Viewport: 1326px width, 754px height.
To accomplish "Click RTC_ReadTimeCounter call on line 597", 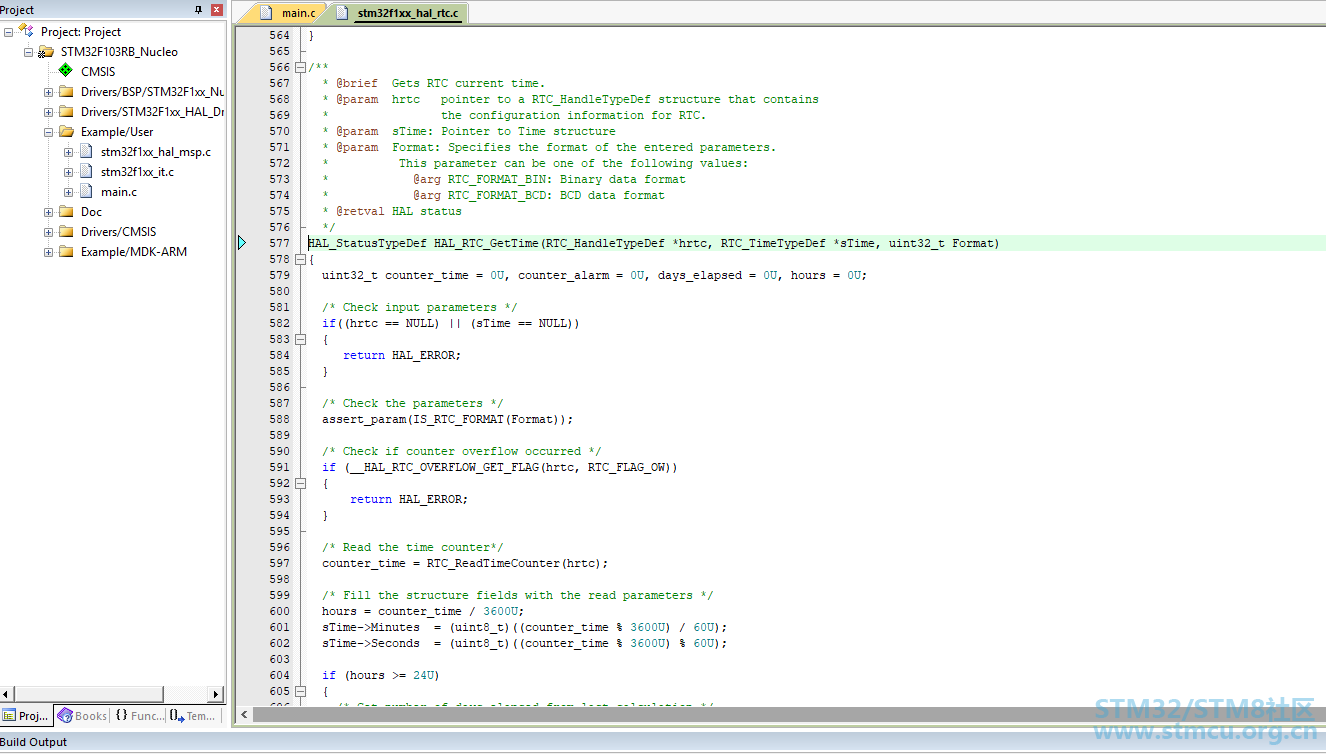I will (x=493, y=563).
